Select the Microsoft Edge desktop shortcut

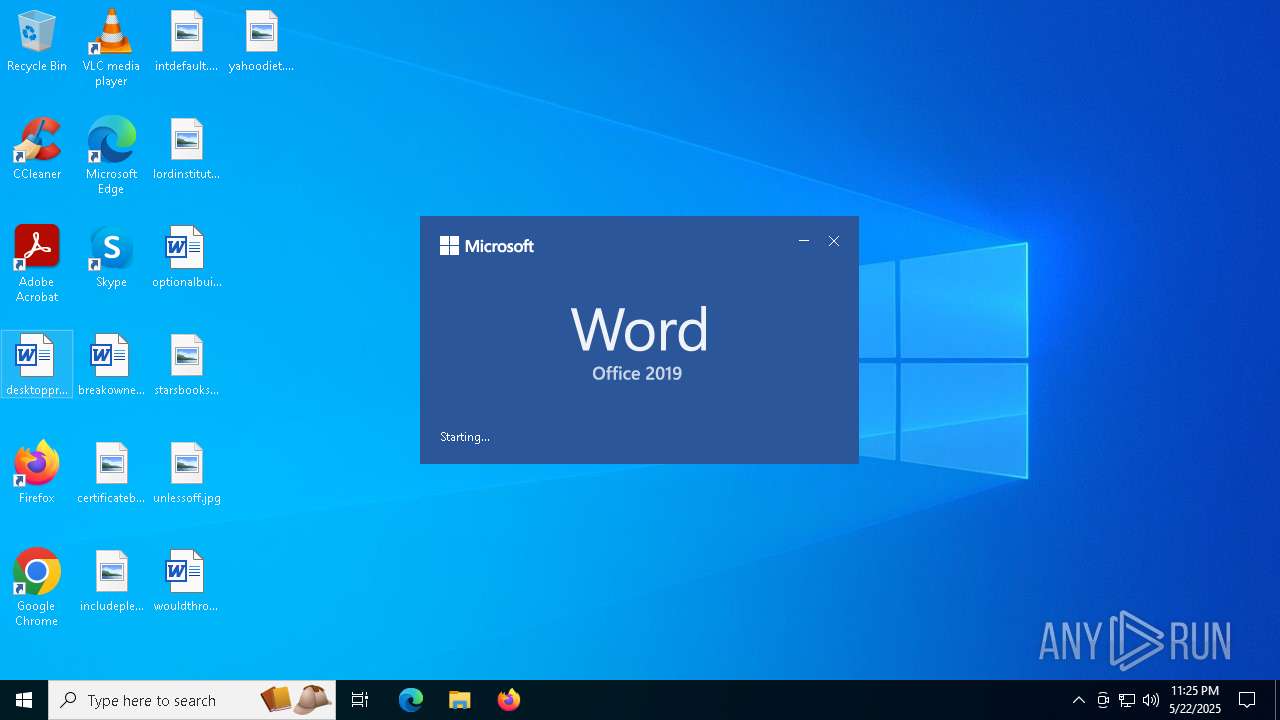coord(111,156)
